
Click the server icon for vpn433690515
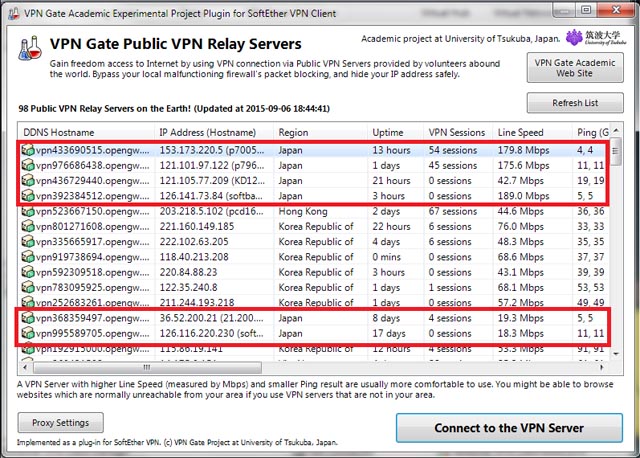pyautogui.click(x=28, y=152)
